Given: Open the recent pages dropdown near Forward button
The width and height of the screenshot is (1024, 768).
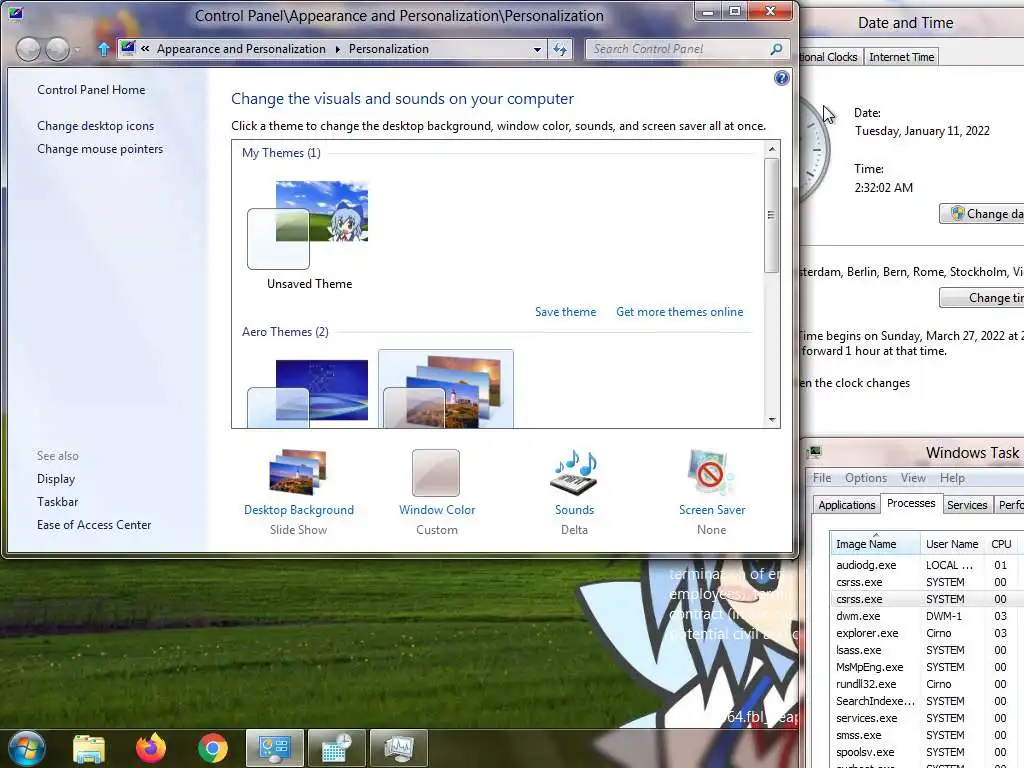Looking at the screenshot, I should tap(78, 50).
